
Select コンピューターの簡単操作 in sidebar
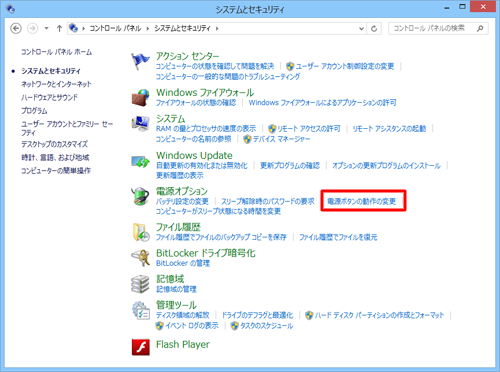56,171
